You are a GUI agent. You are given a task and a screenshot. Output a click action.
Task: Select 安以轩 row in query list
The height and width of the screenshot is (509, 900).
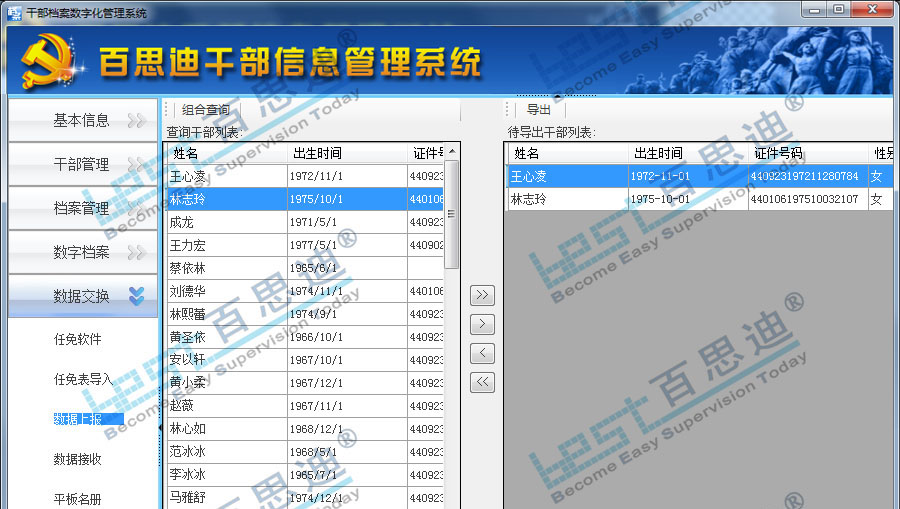305,360
